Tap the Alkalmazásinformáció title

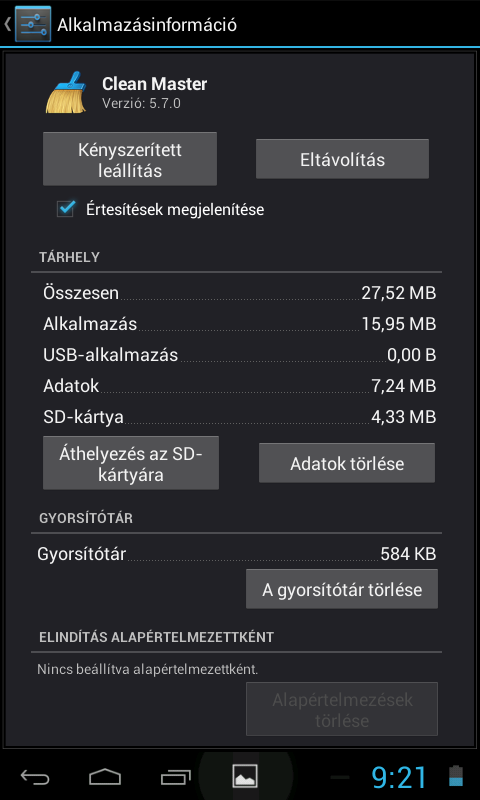click(147, 24)
